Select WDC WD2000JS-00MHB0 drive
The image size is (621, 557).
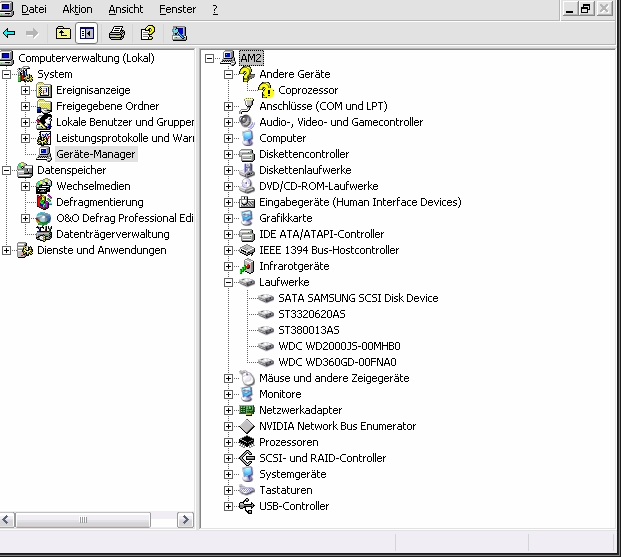pos(339,346)
